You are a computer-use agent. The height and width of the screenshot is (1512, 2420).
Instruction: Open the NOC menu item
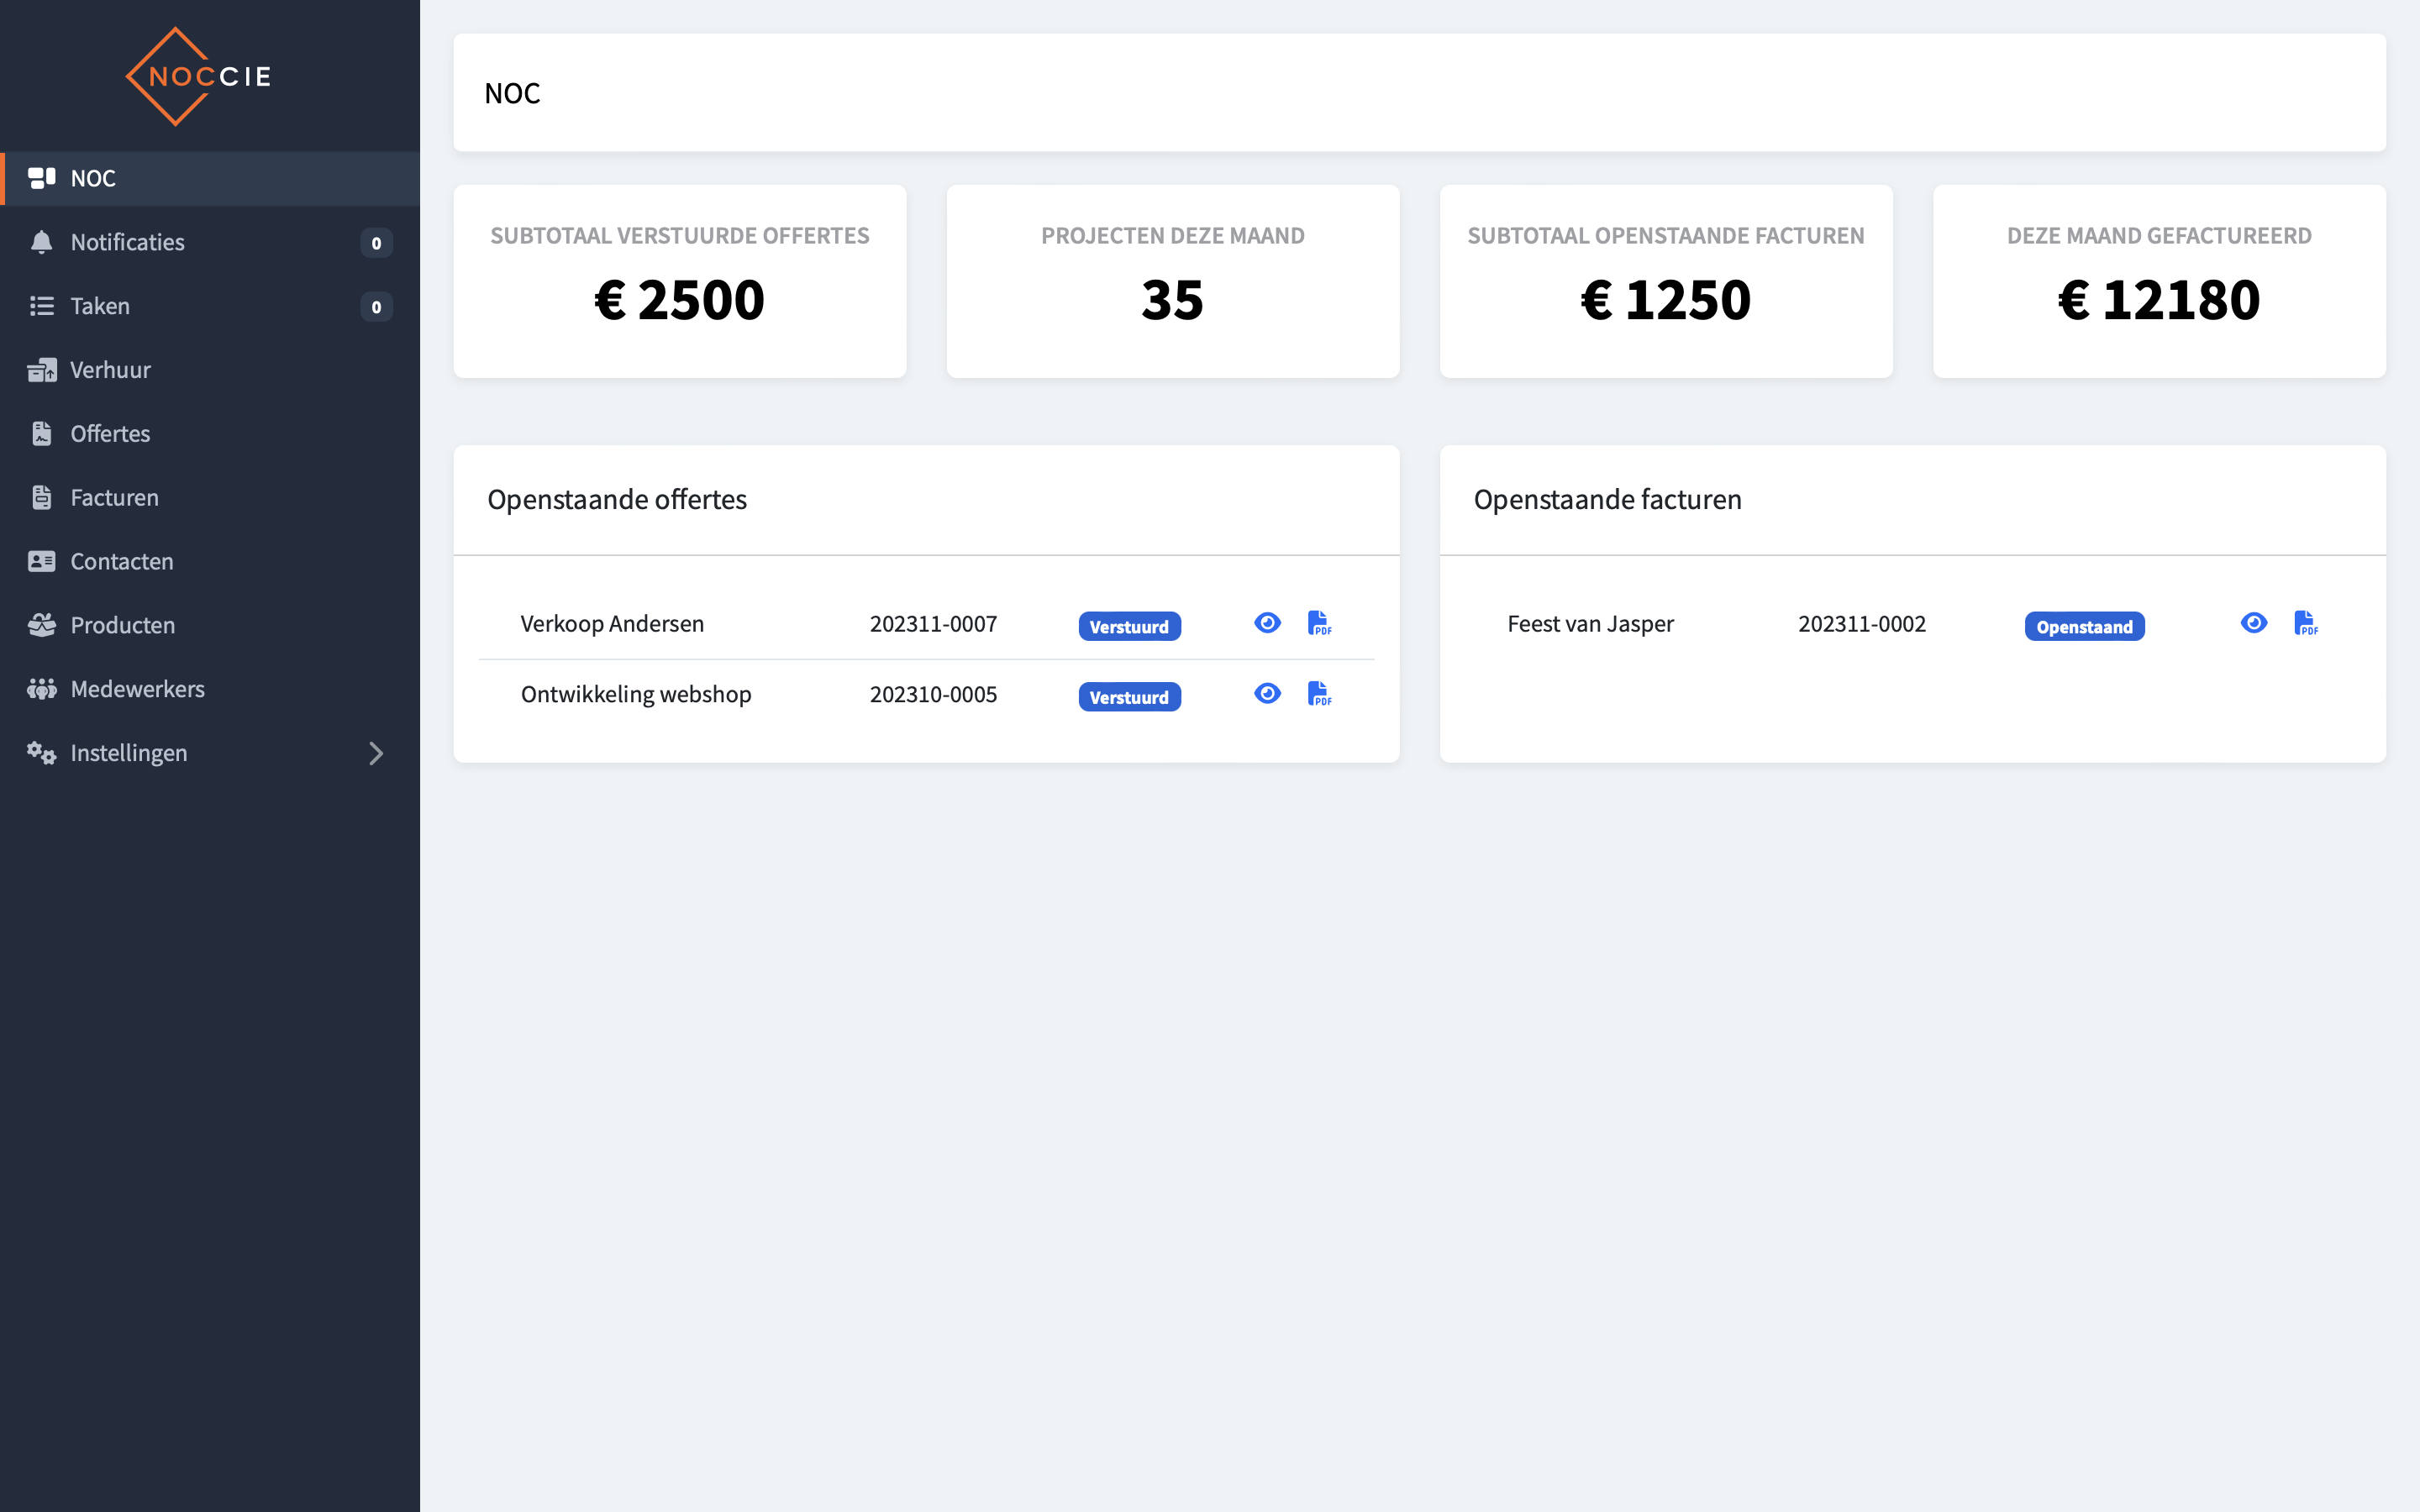tap(210, 178)
